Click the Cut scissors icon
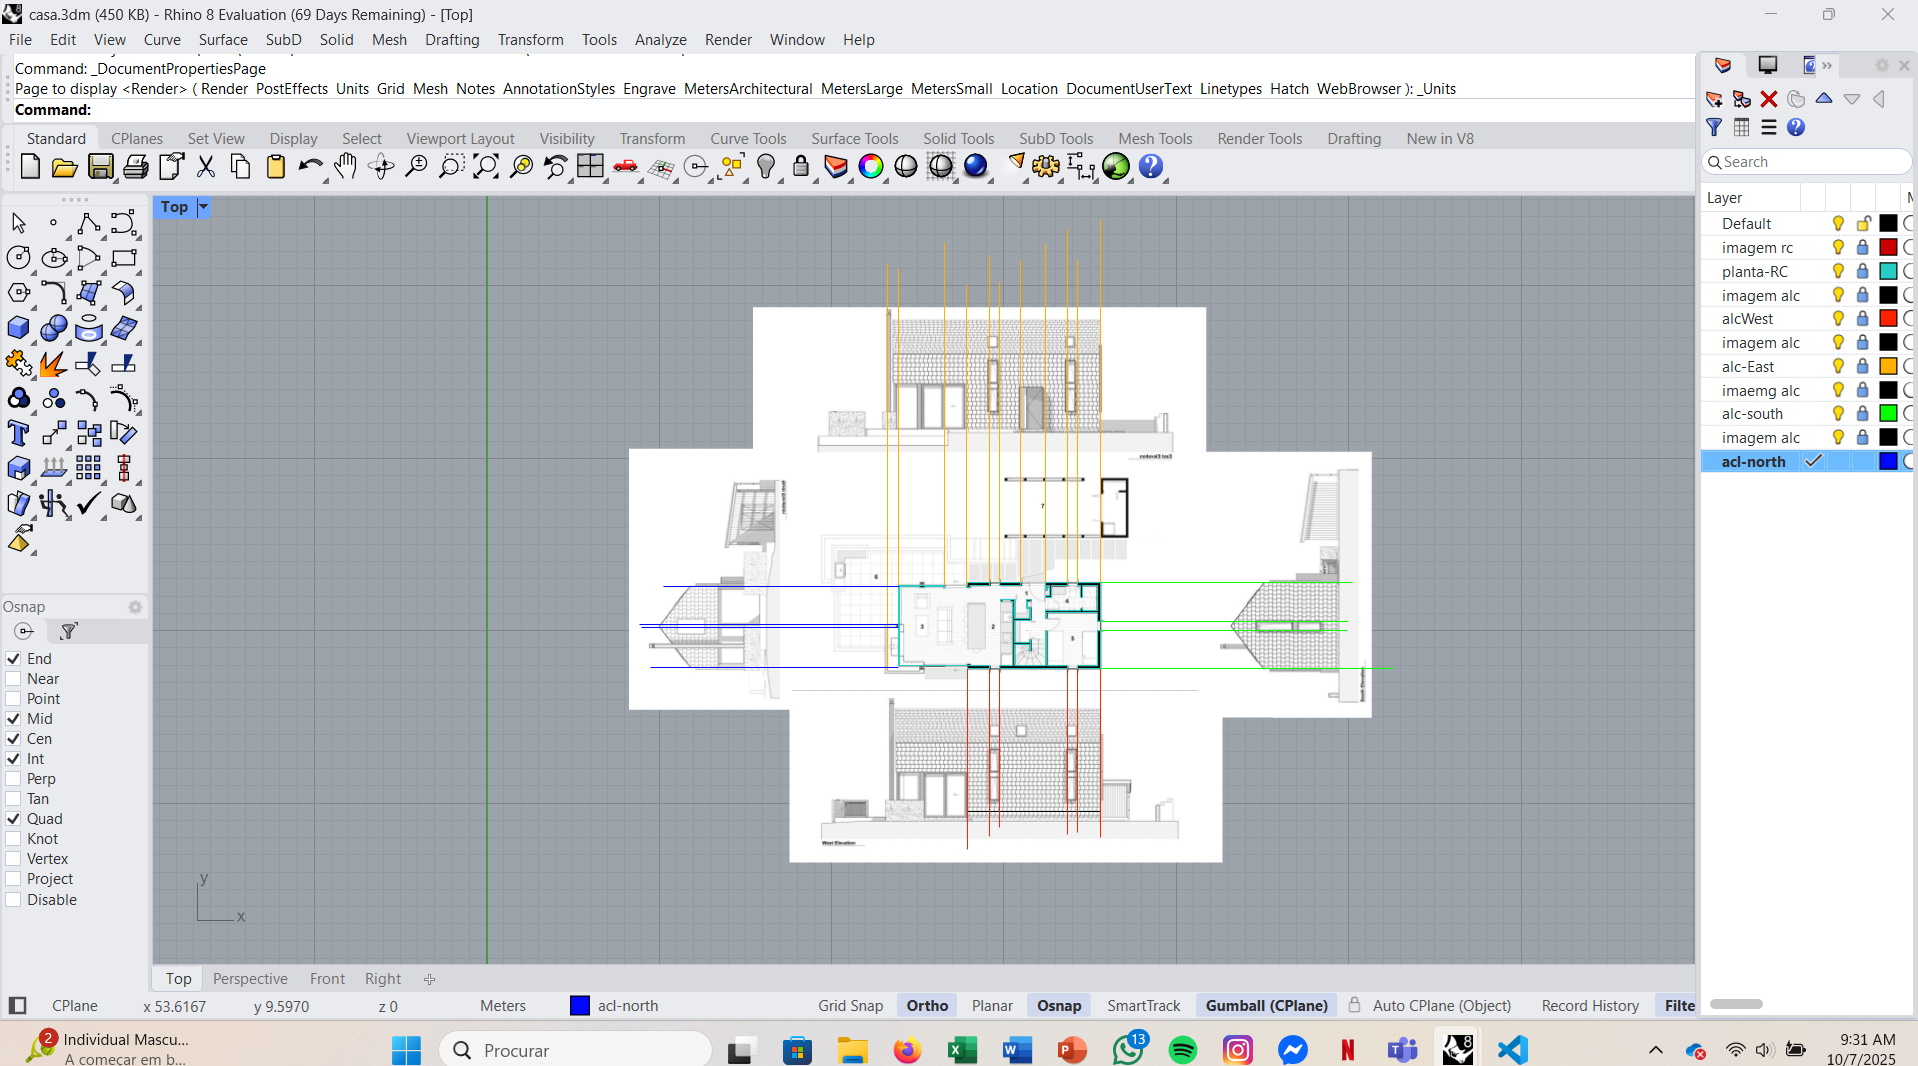1918x1066 pixels. pyautogui.click(x=206, y=167)
